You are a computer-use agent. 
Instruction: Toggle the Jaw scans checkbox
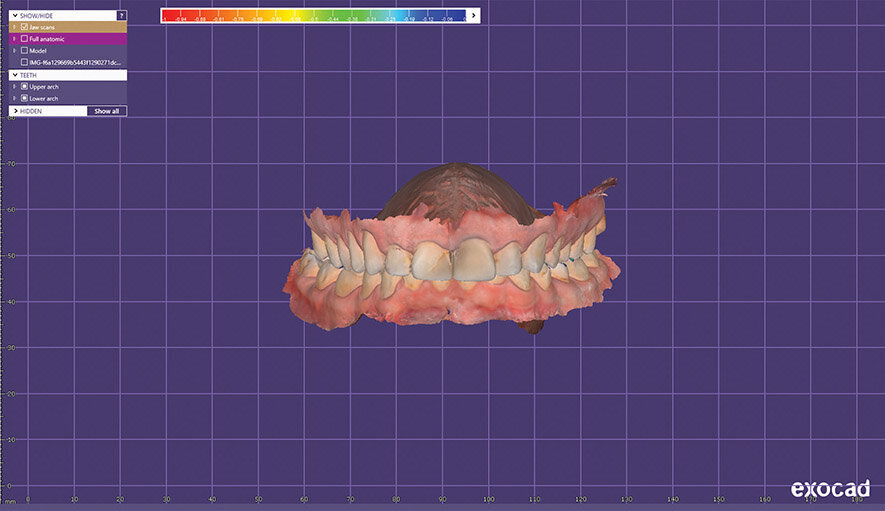tap(24, 27)
